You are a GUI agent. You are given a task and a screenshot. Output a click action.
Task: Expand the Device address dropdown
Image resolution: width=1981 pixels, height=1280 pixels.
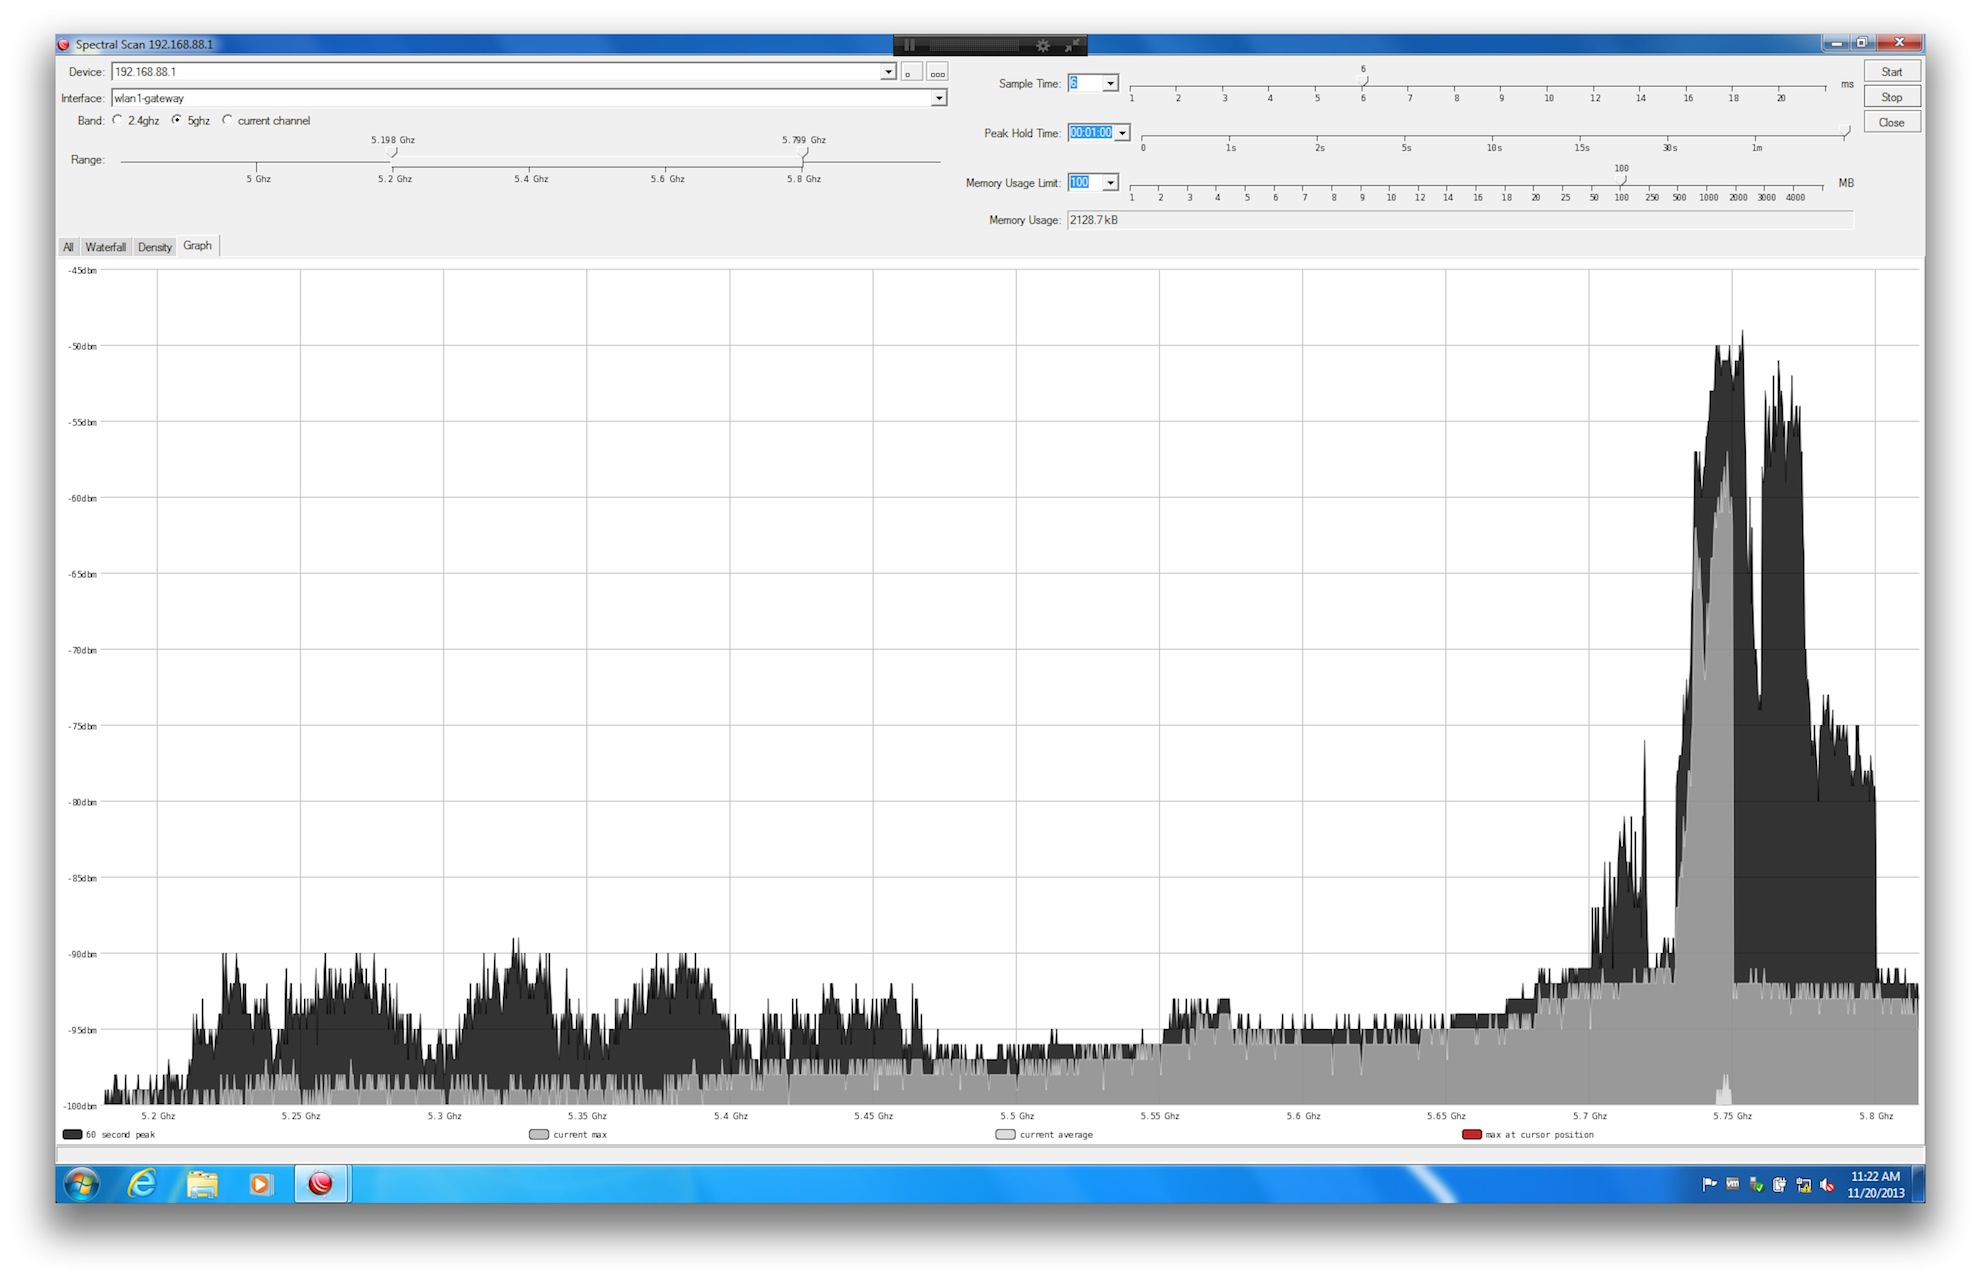(x=887, y=72)
